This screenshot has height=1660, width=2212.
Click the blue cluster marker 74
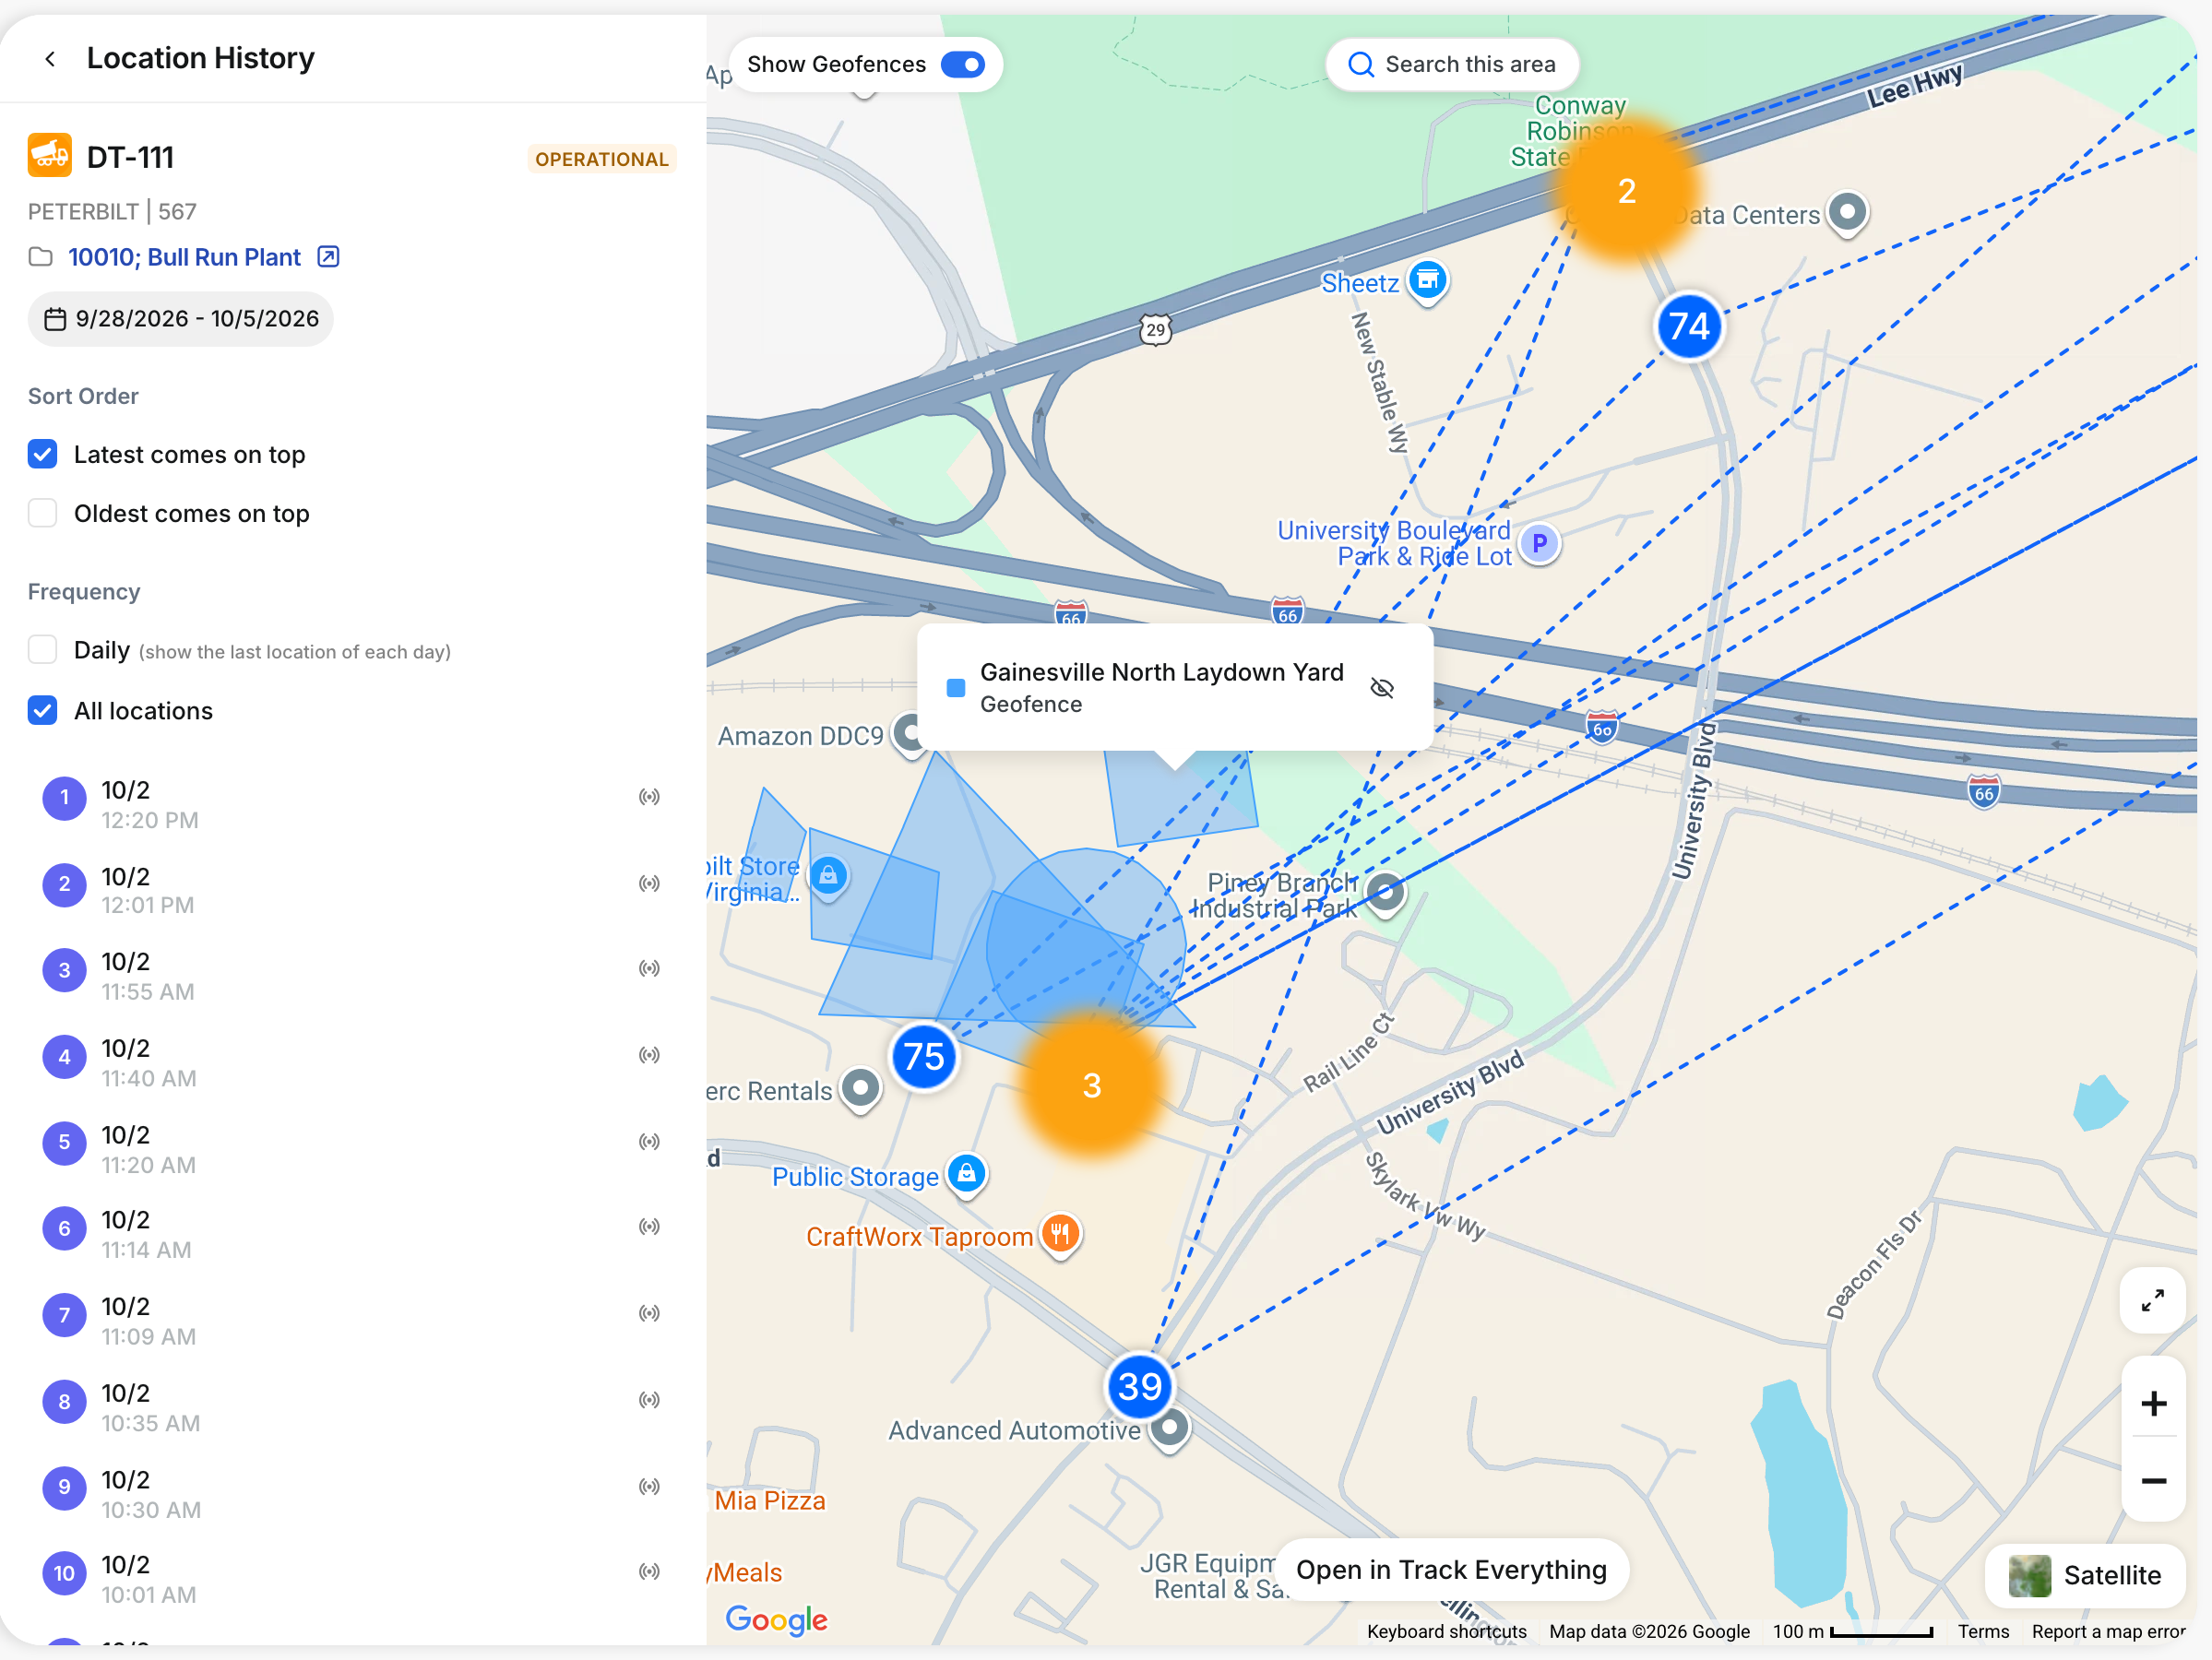pyautogui.click(x=1689, y=326)
